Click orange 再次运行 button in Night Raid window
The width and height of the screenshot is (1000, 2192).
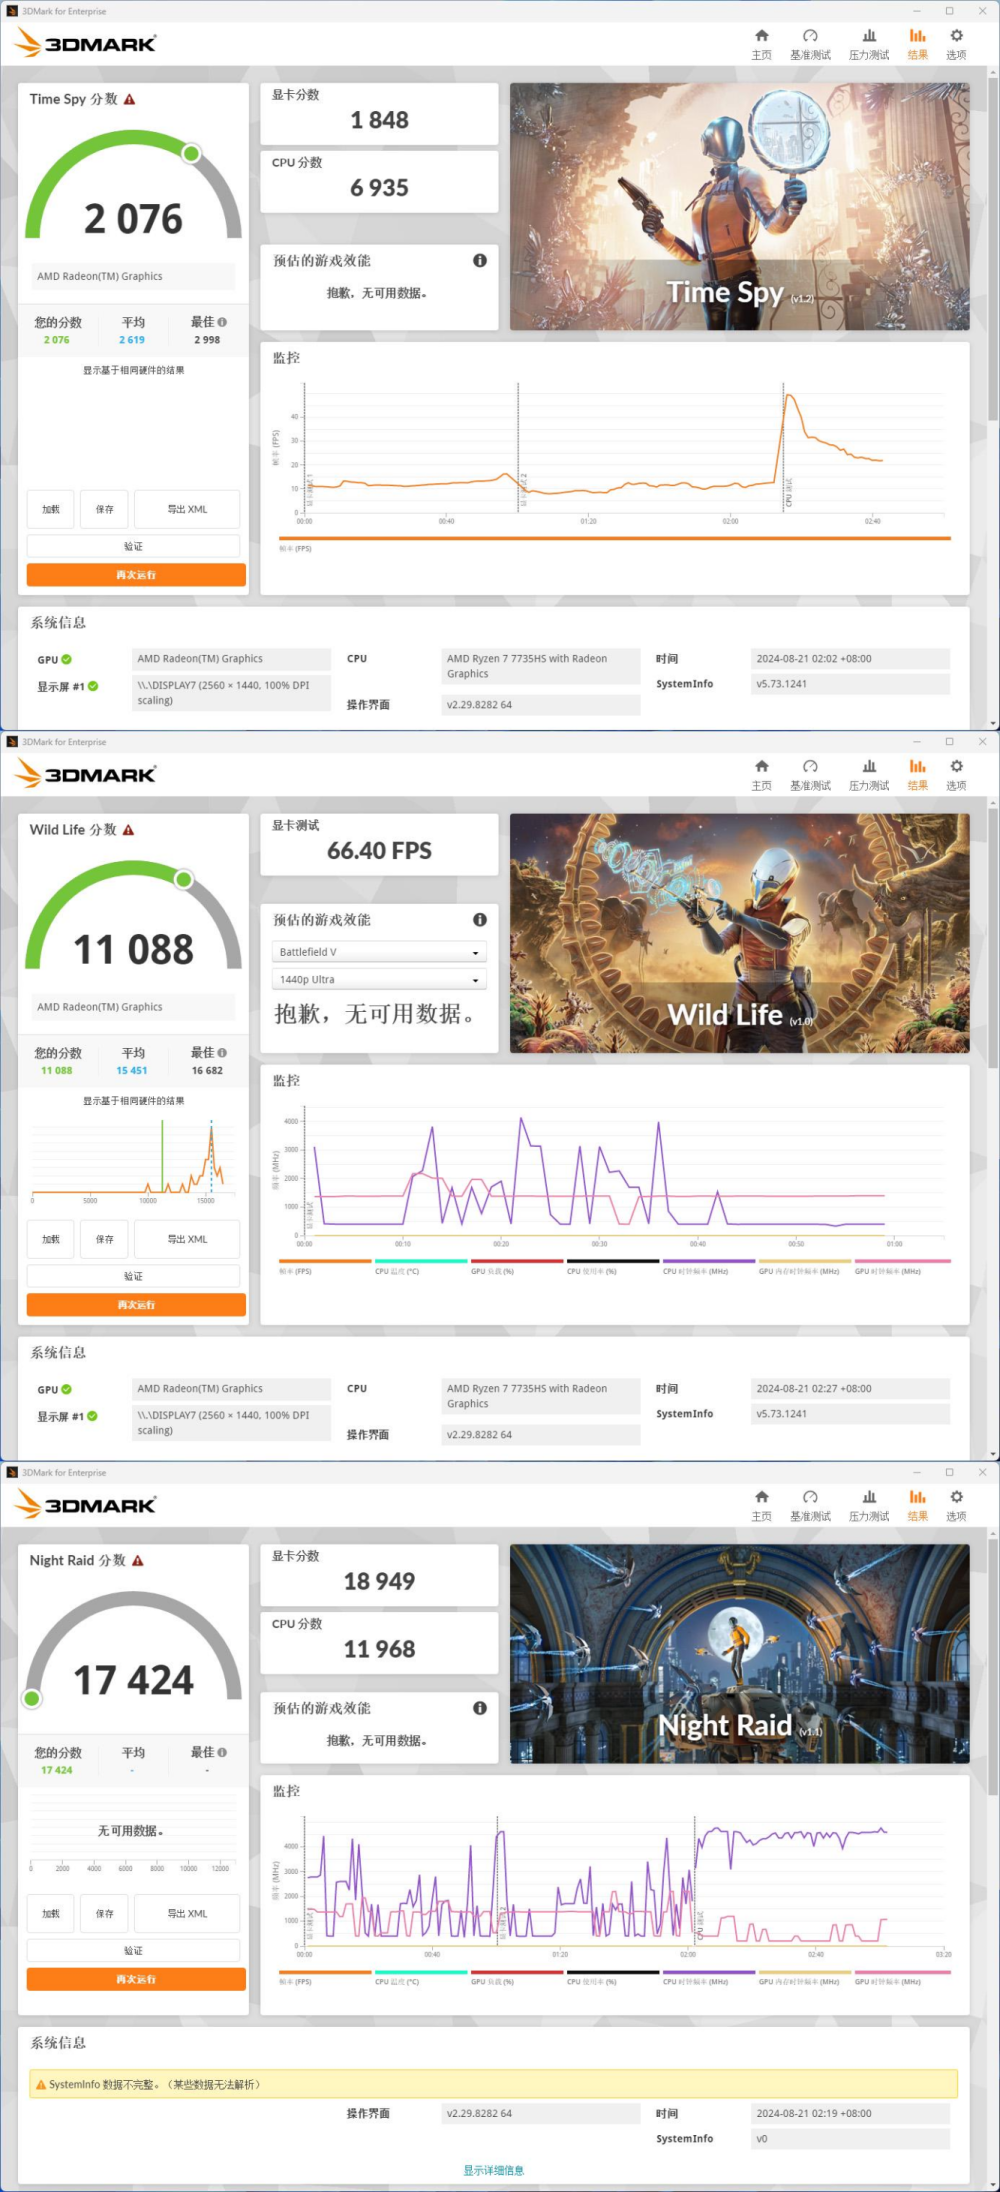136,1979
